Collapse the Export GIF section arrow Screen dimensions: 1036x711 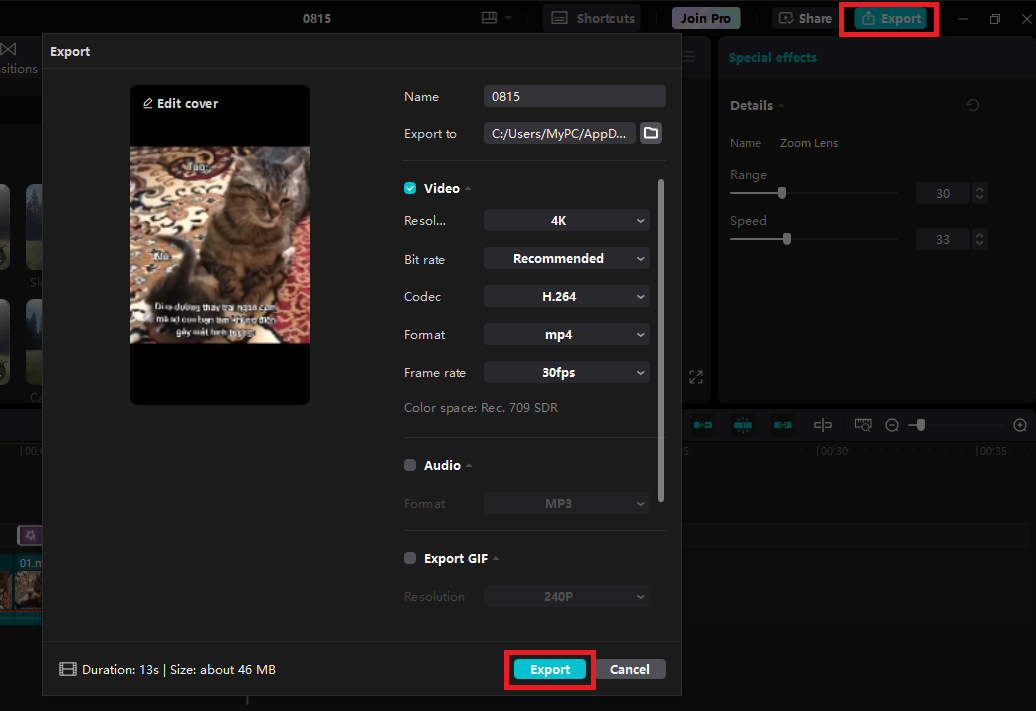[496, 558]
